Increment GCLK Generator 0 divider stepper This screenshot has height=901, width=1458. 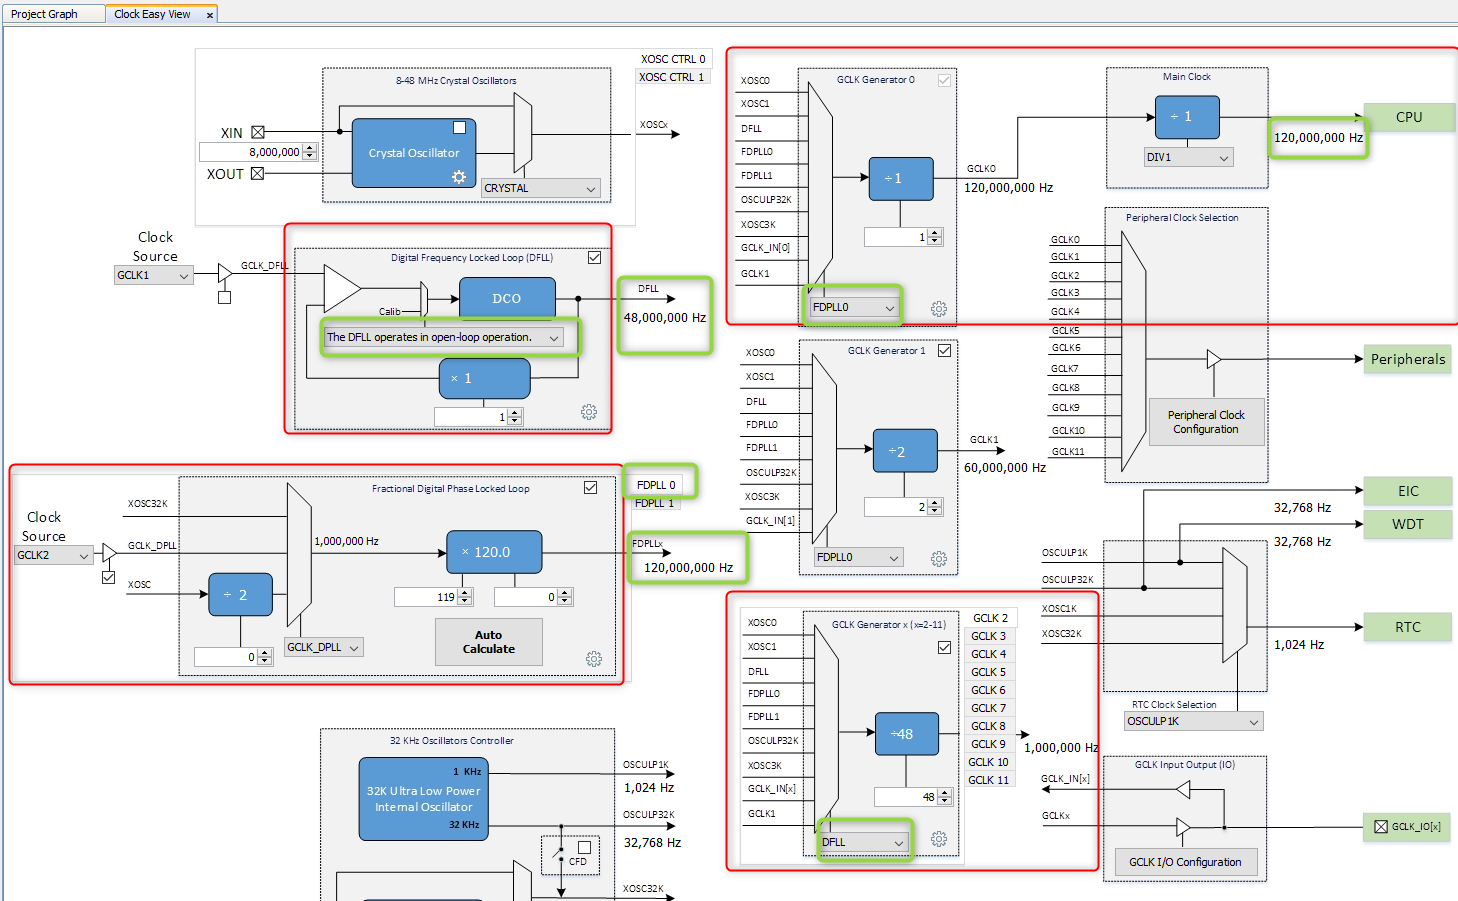(x=933, y=233)
